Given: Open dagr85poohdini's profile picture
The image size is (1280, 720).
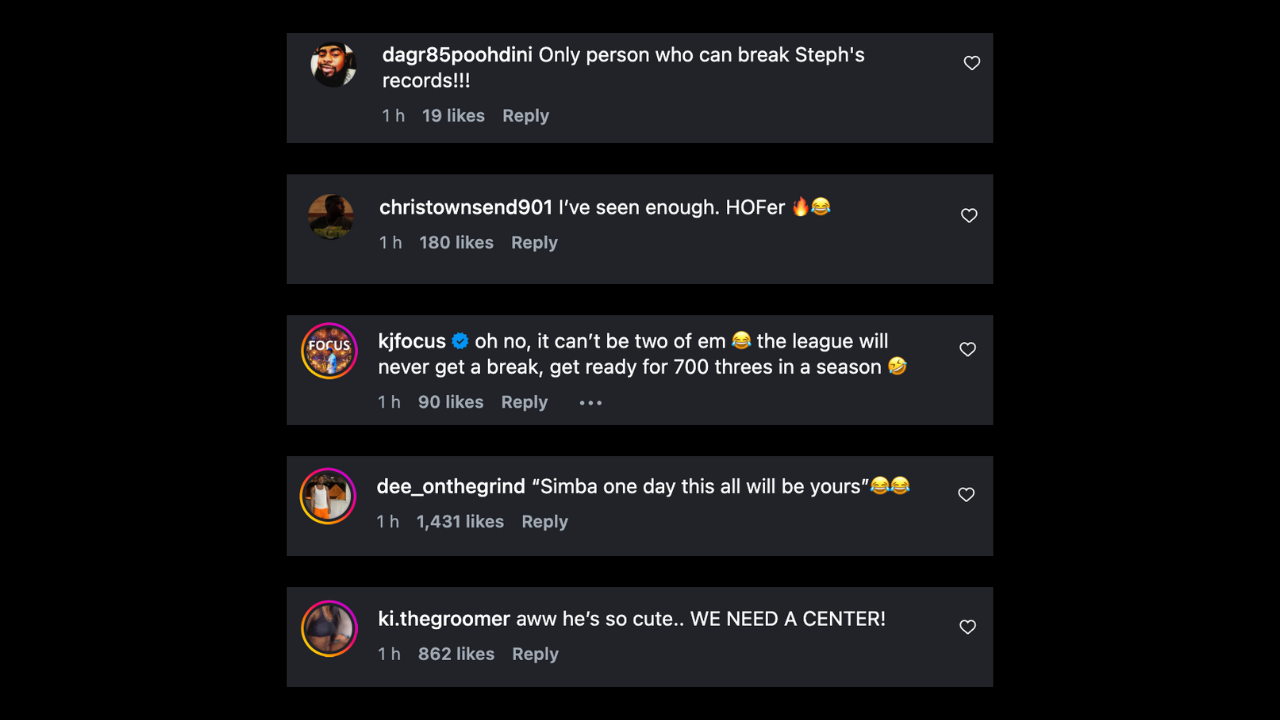Looking at the screenshot, I should [333, 62].
